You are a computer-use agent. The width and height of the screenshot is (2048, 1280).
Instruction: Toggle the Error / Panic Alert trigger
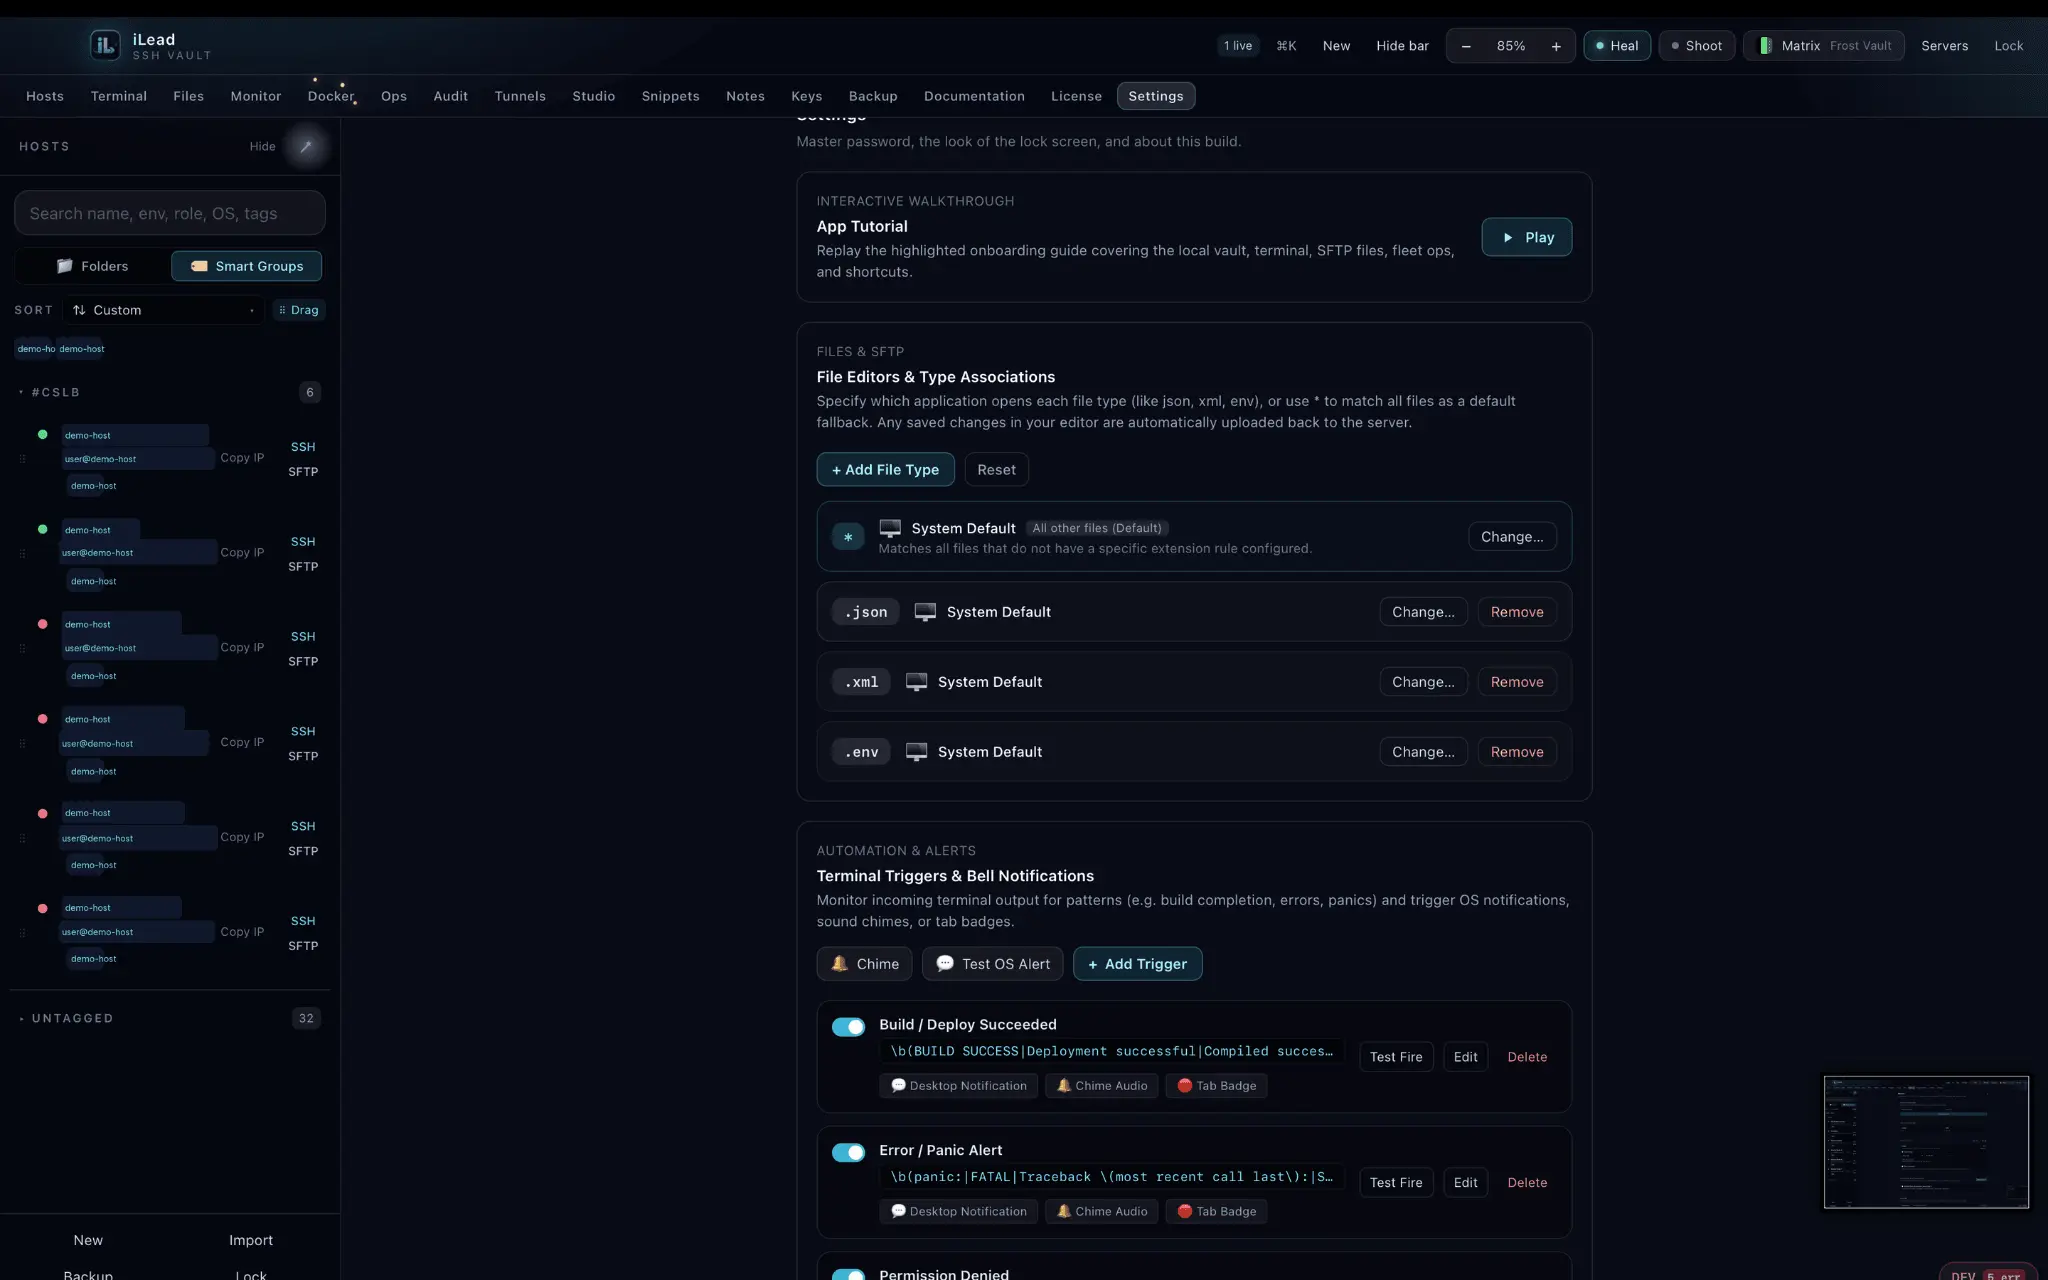tap(848, 1153)
